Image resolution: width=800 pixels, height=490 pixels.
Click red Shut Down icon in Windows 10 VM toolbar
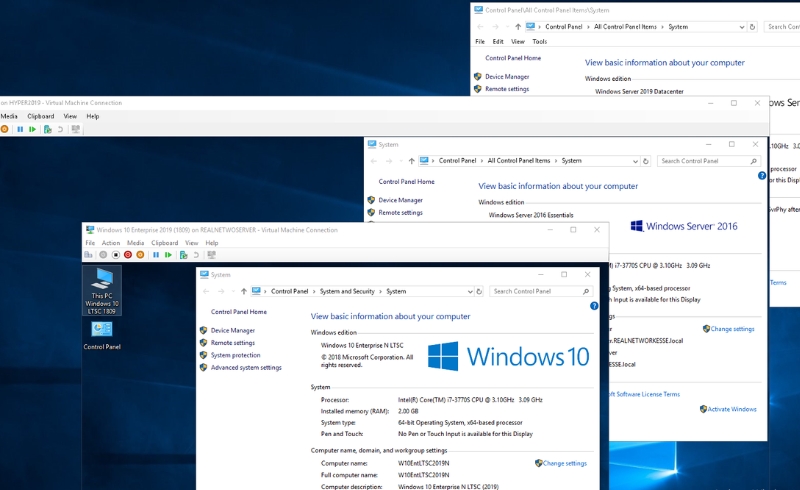128,255
